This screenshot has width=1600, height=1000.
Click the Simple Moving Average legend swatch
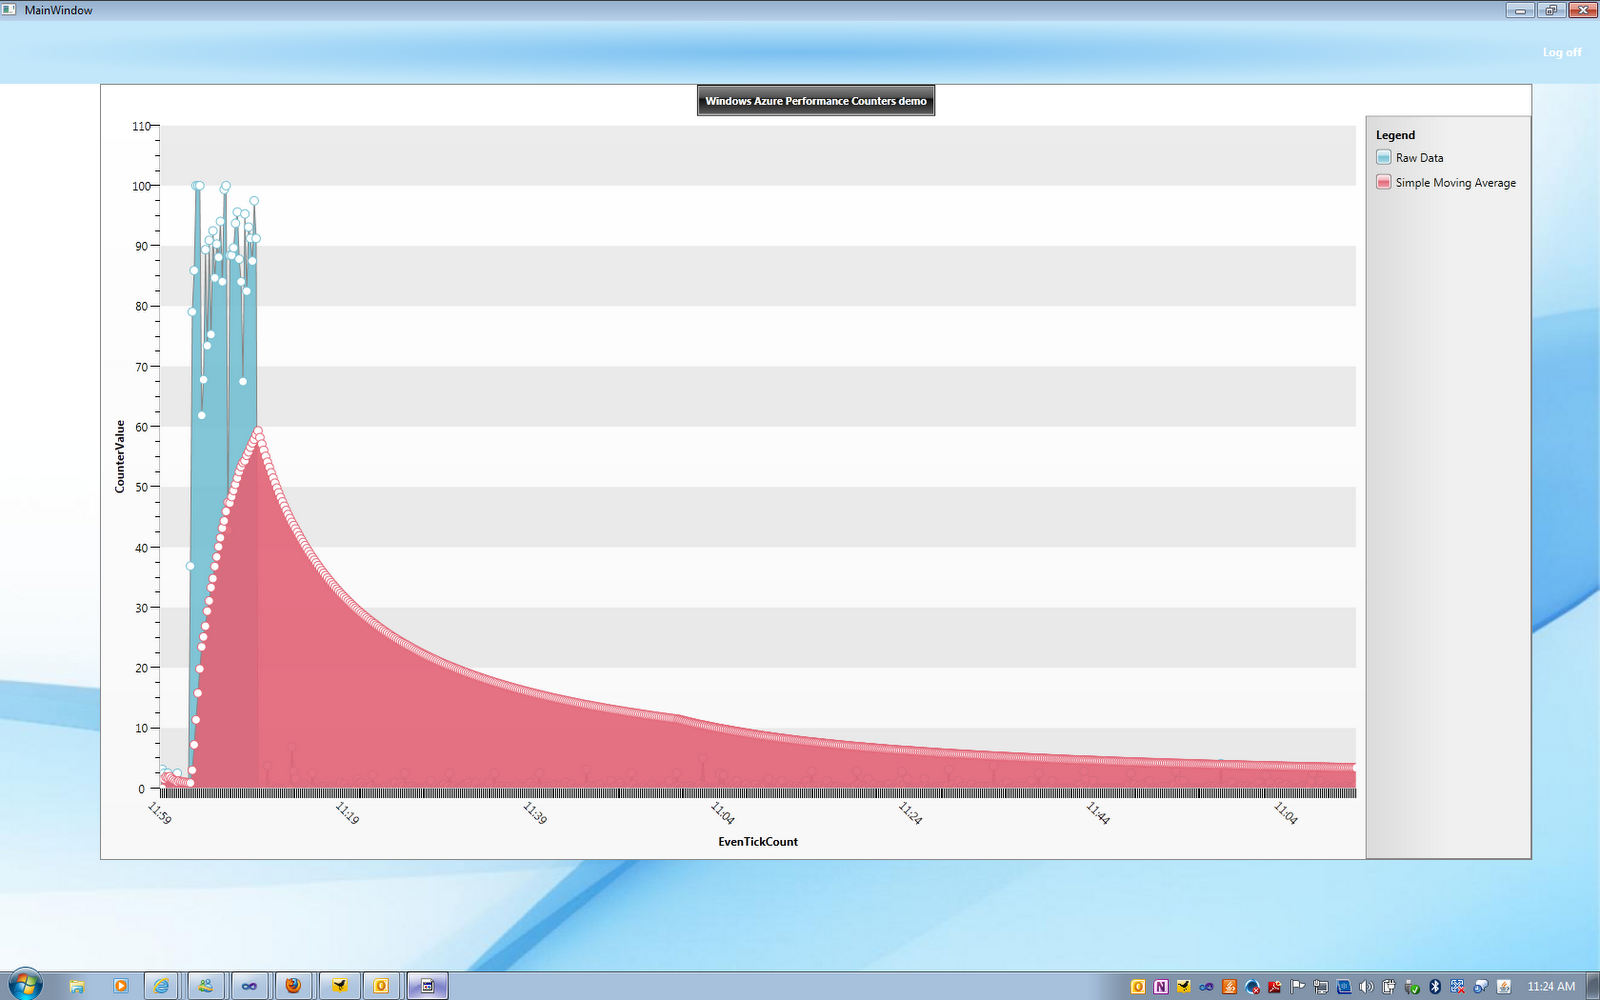pyautogui.click(x=1383, y=182)
